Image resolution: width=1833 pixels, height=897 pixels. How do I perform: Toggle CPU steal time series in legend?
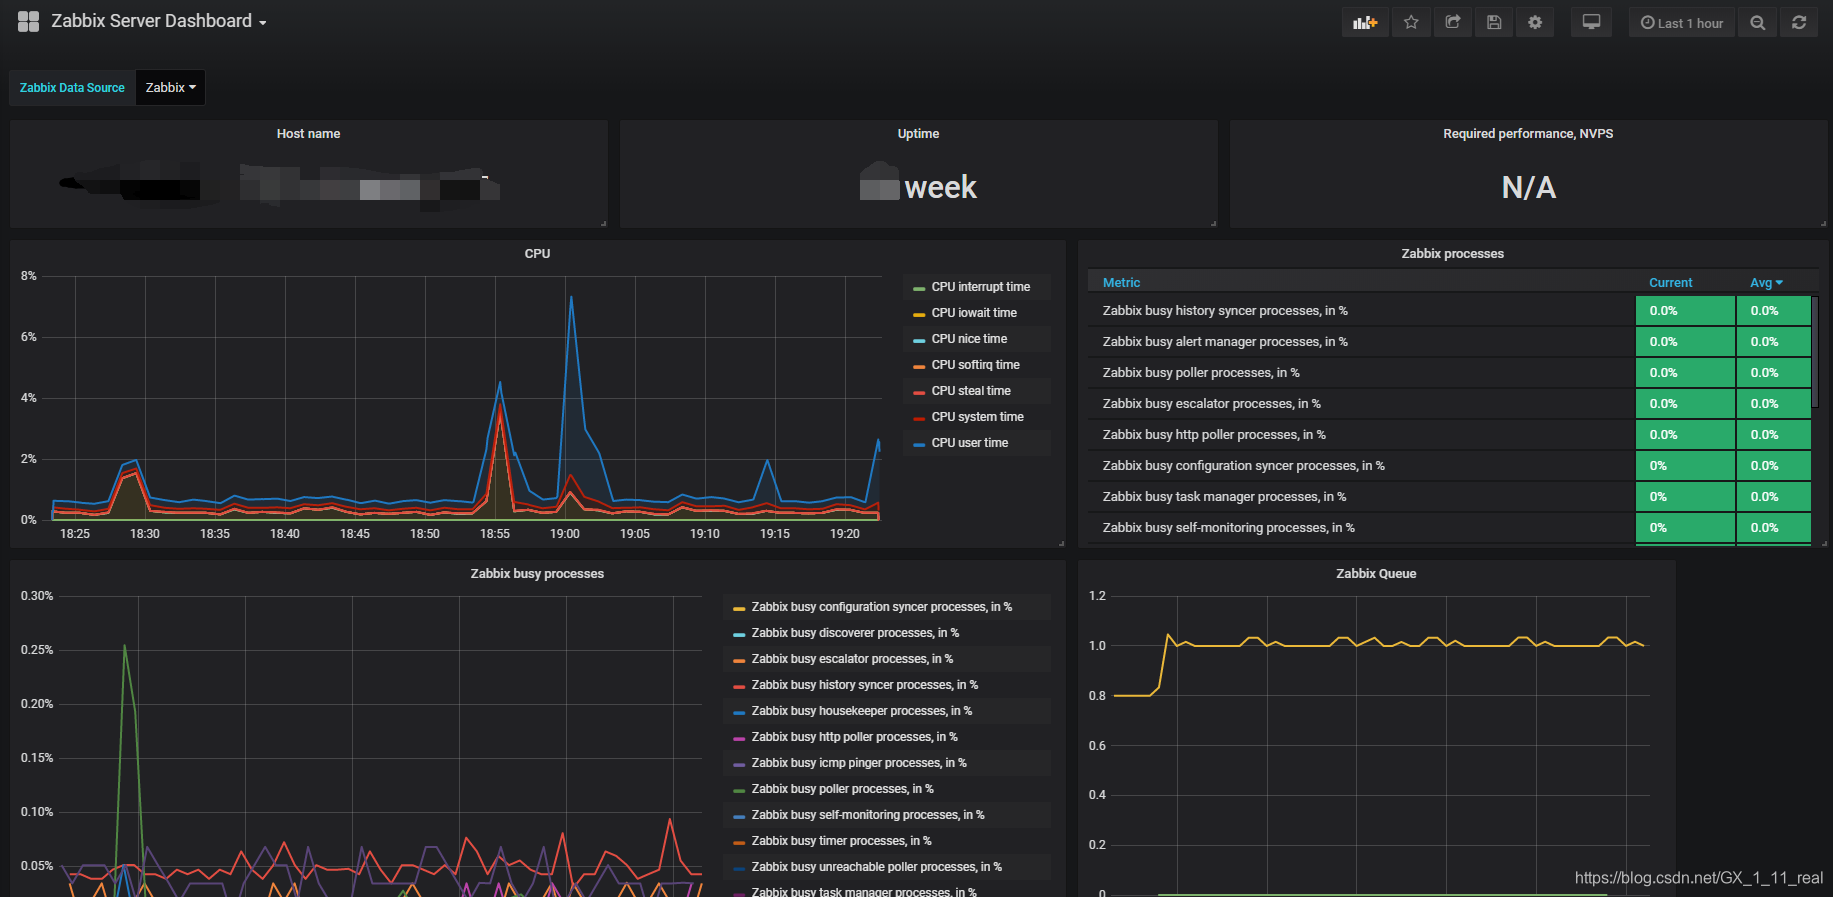[971, 391]
